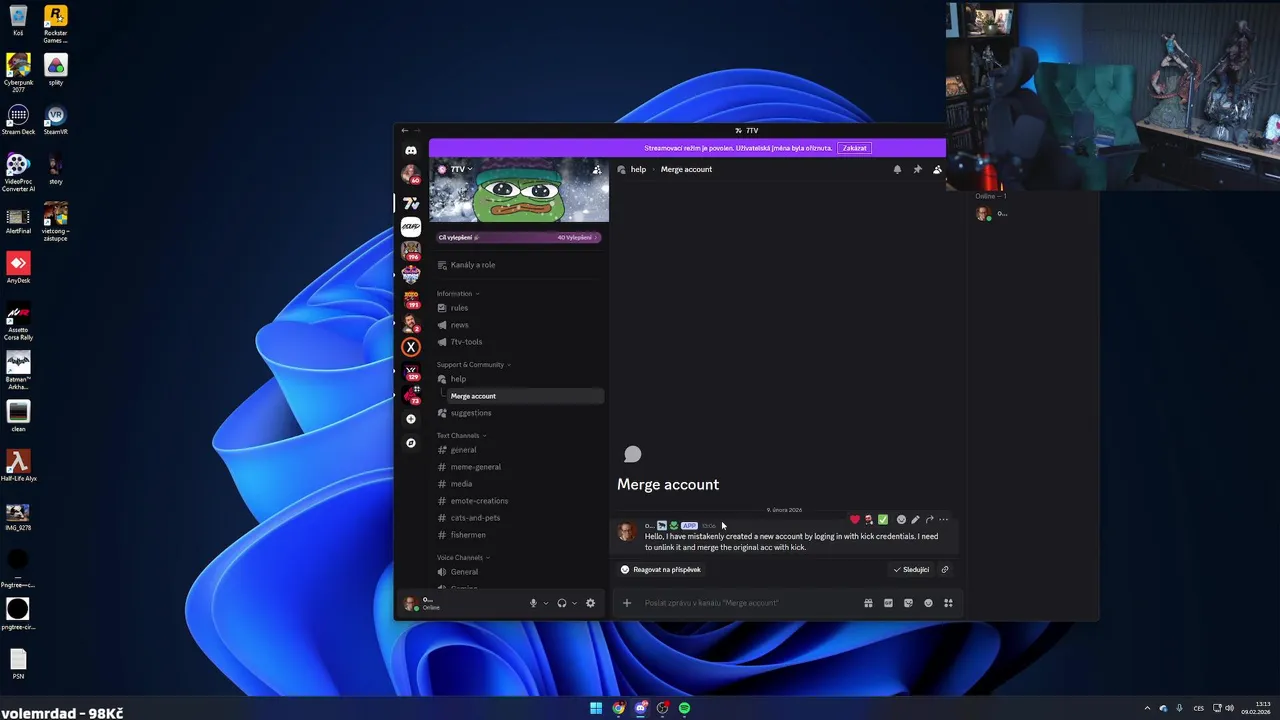Join the General voice channel
This screenshot has width=1280, height=720.
[519, 572]
